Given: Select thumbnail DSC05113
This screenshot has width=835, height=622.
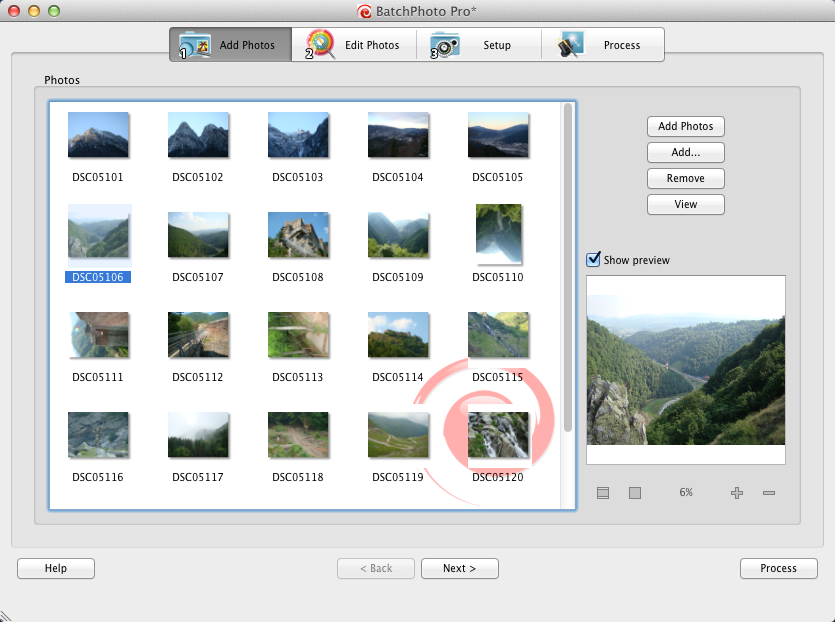Looking at the screenshot, I should [298, 335].
